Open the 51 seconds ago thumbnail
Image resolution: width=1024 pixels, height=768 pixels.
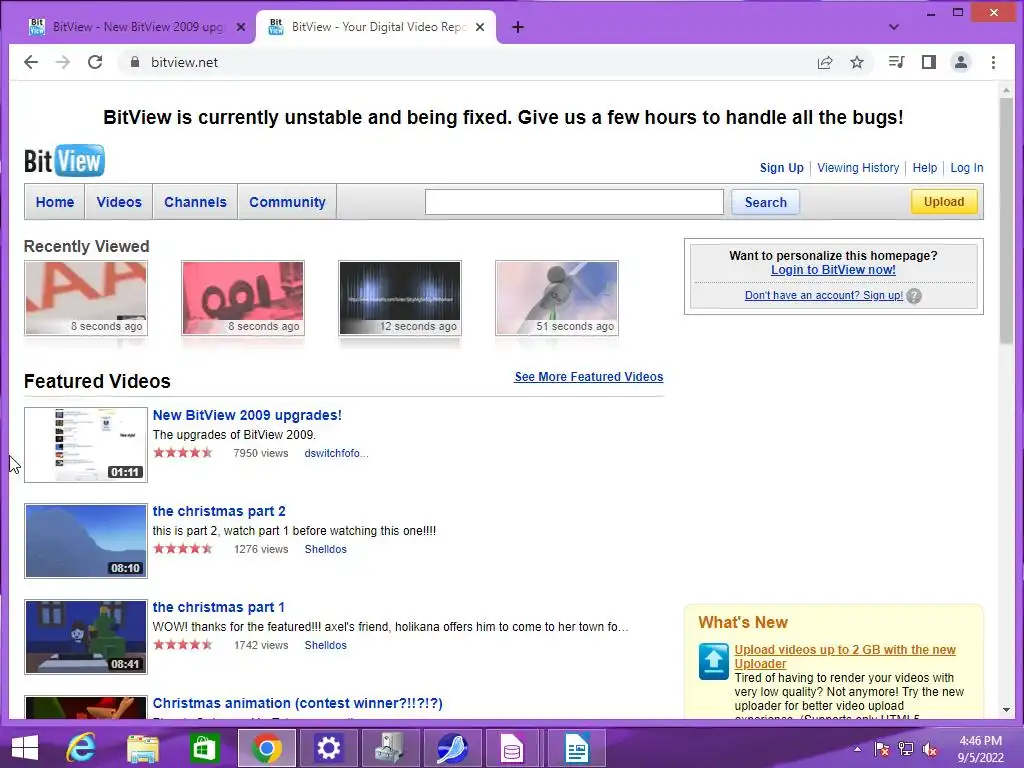click(556, 298)
